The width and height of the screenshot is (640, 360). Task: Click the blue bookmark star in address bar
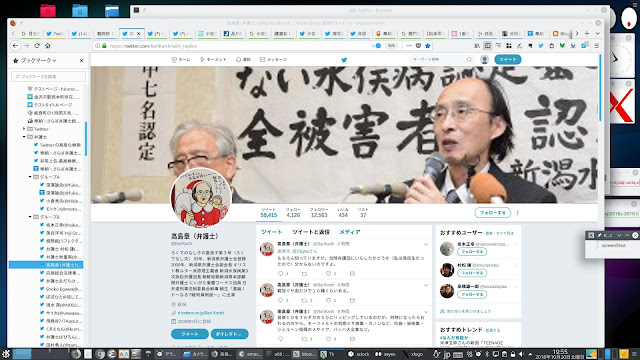point(428,46)
